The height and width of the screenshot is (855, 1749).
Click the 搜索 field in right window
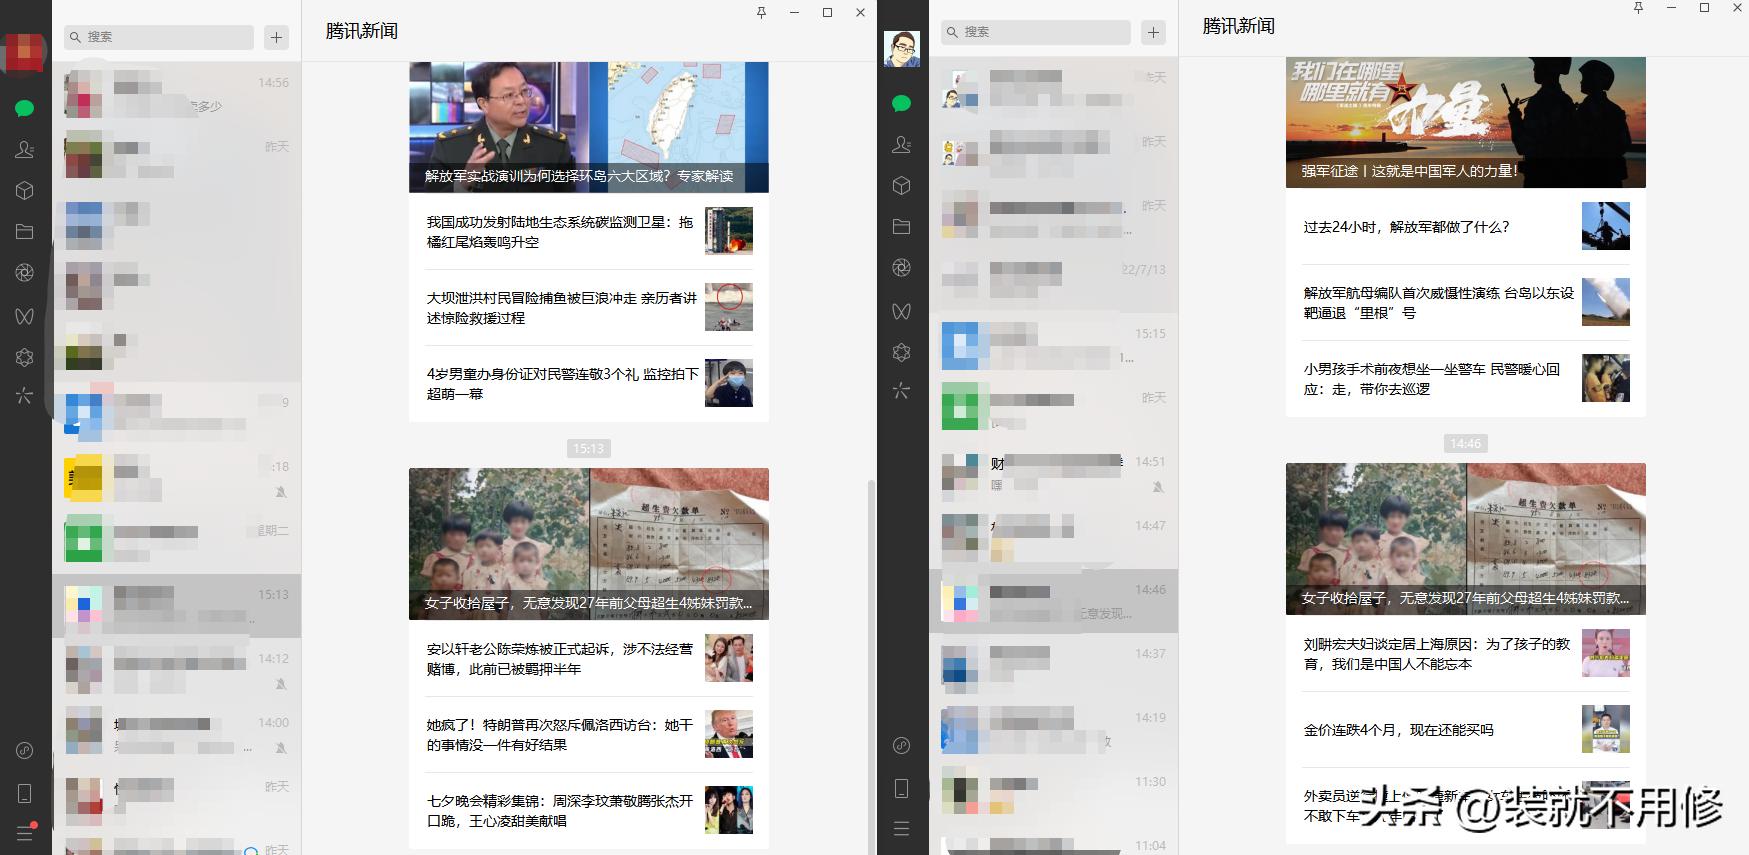[x=1035, y=32]
